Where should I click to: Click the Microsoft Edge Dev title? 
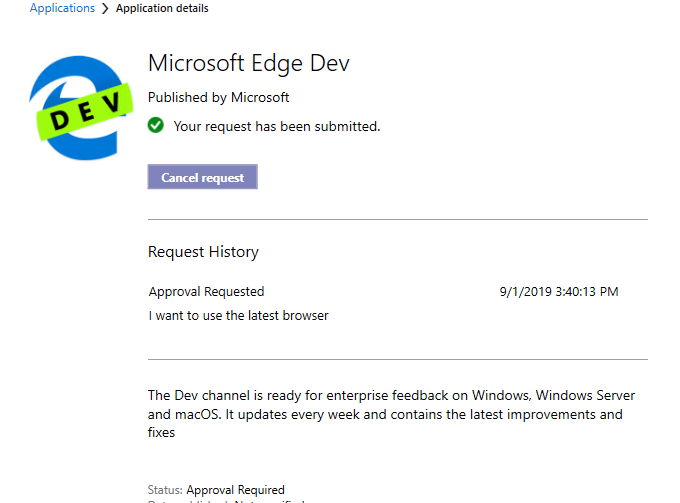[248, 63]
